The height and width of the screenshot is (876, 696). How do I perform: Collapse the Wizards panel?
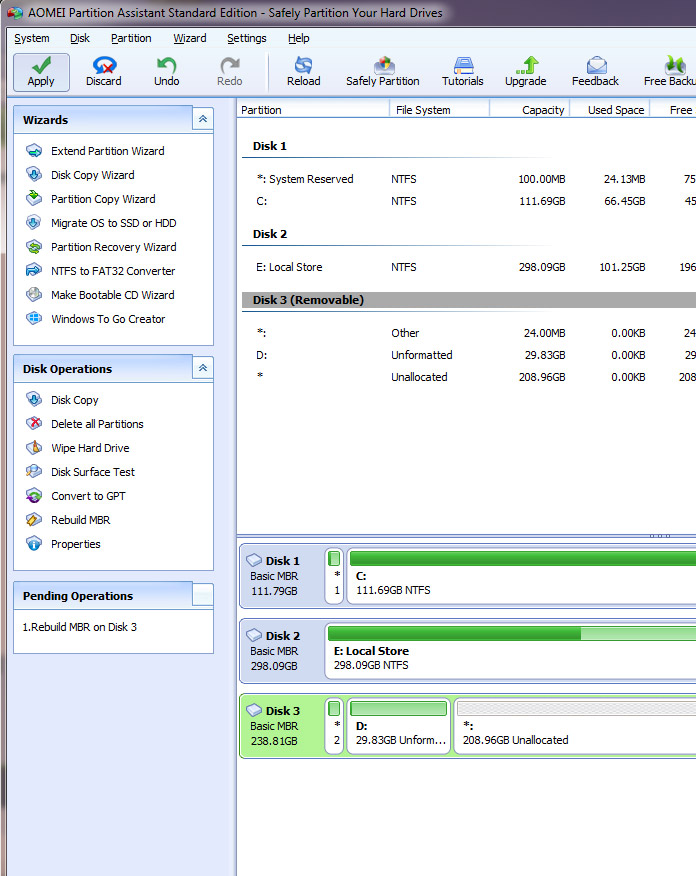pos(203,119)
